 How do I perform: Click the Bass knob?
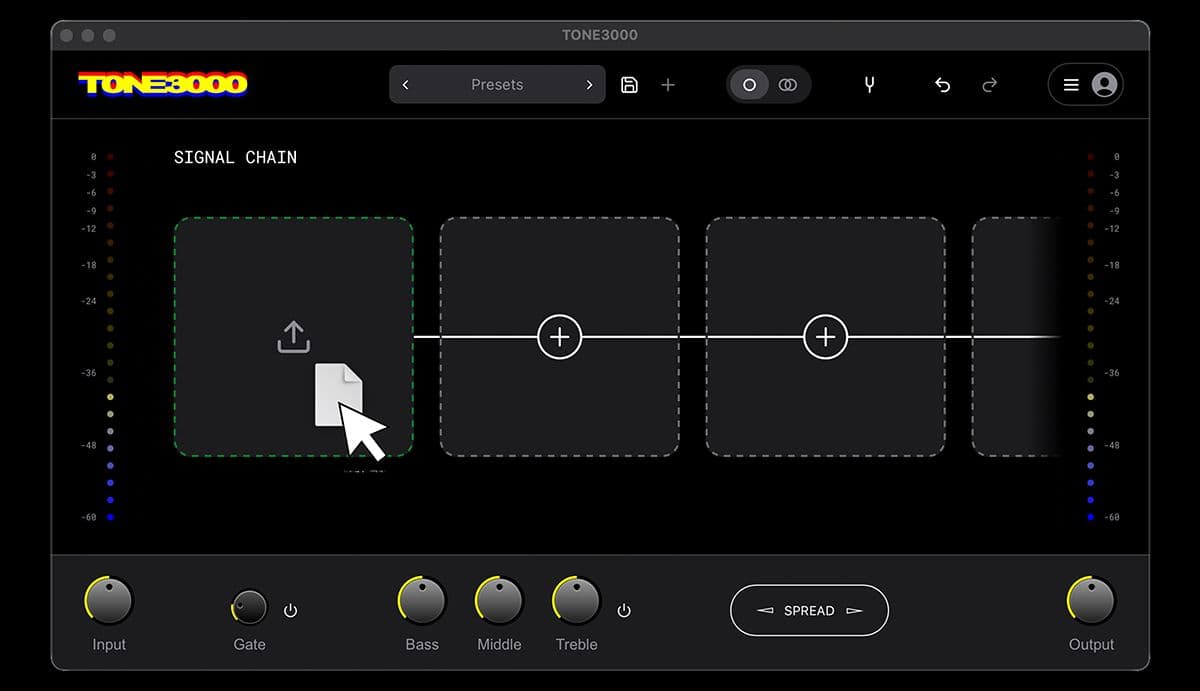click(x=422, y=601)
